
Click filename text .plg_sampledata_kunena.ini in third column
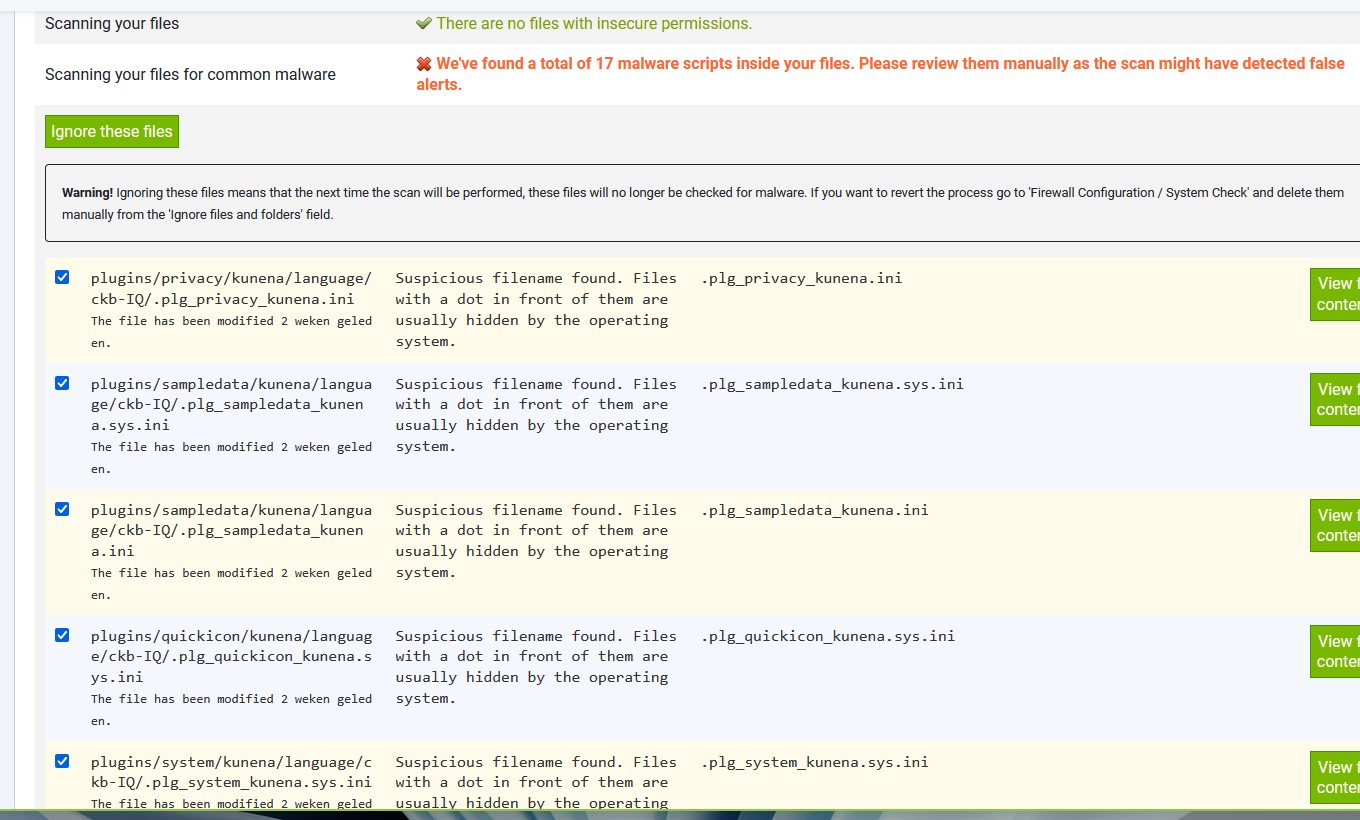(x=814, y=510)
